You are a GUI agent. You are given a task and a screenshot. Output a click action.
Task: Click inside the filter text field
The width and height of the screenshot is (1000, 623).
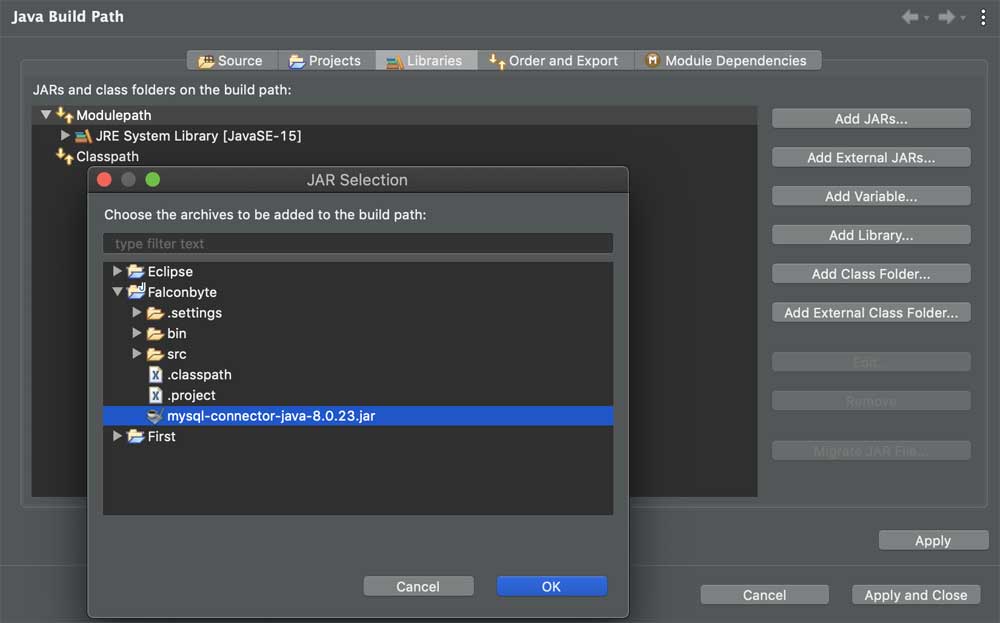point(358,243)
